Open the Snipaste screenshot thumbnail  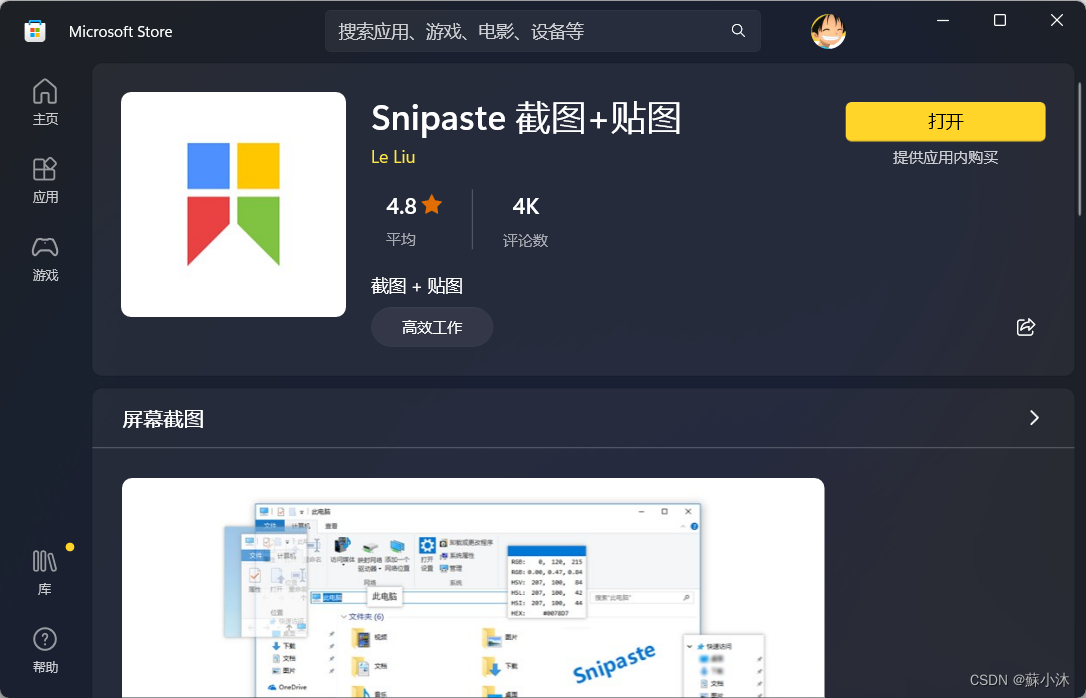point(473,588)
